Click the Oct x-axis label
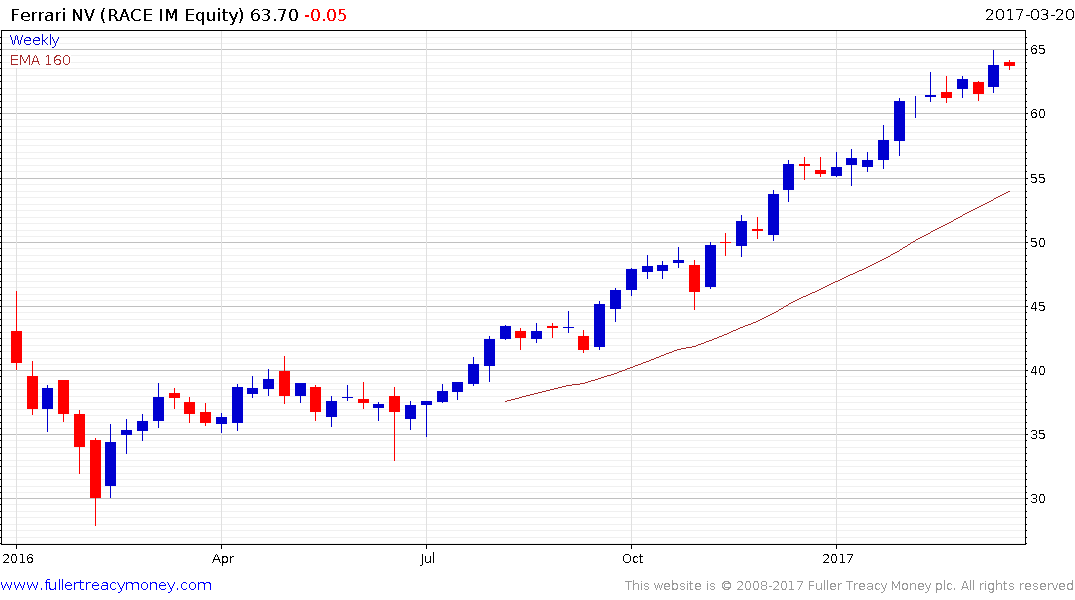Image resolution: width=1075 pixels, height=600 pixels. tap(632, 558)
